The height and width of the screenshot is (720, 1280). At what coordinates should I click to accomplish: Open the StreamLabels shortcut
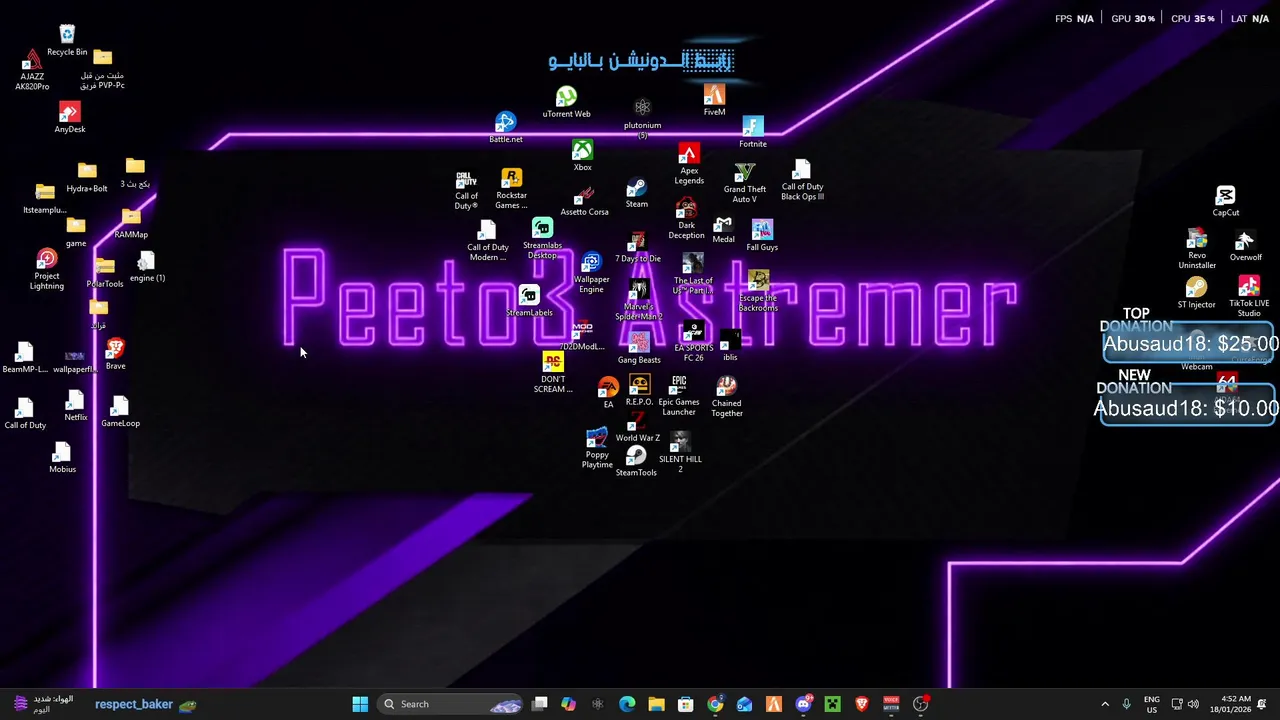coord(529,302)
